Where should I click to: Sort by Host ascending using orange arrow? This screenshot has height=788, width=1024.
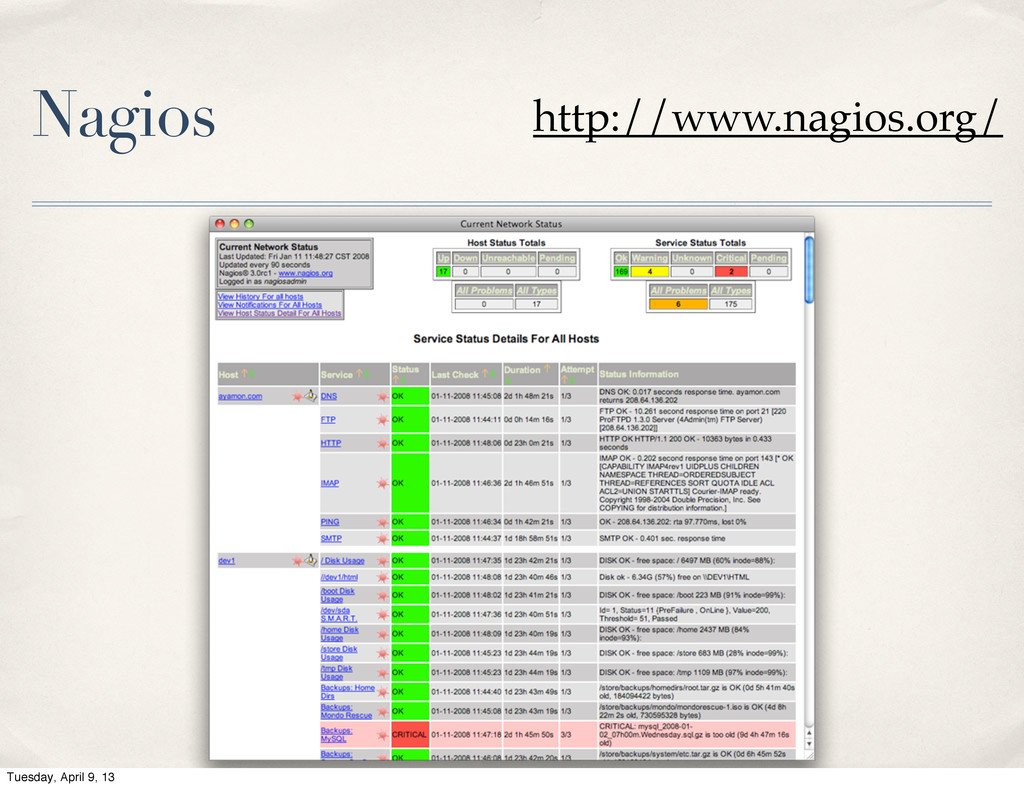(x=244, y=373)
